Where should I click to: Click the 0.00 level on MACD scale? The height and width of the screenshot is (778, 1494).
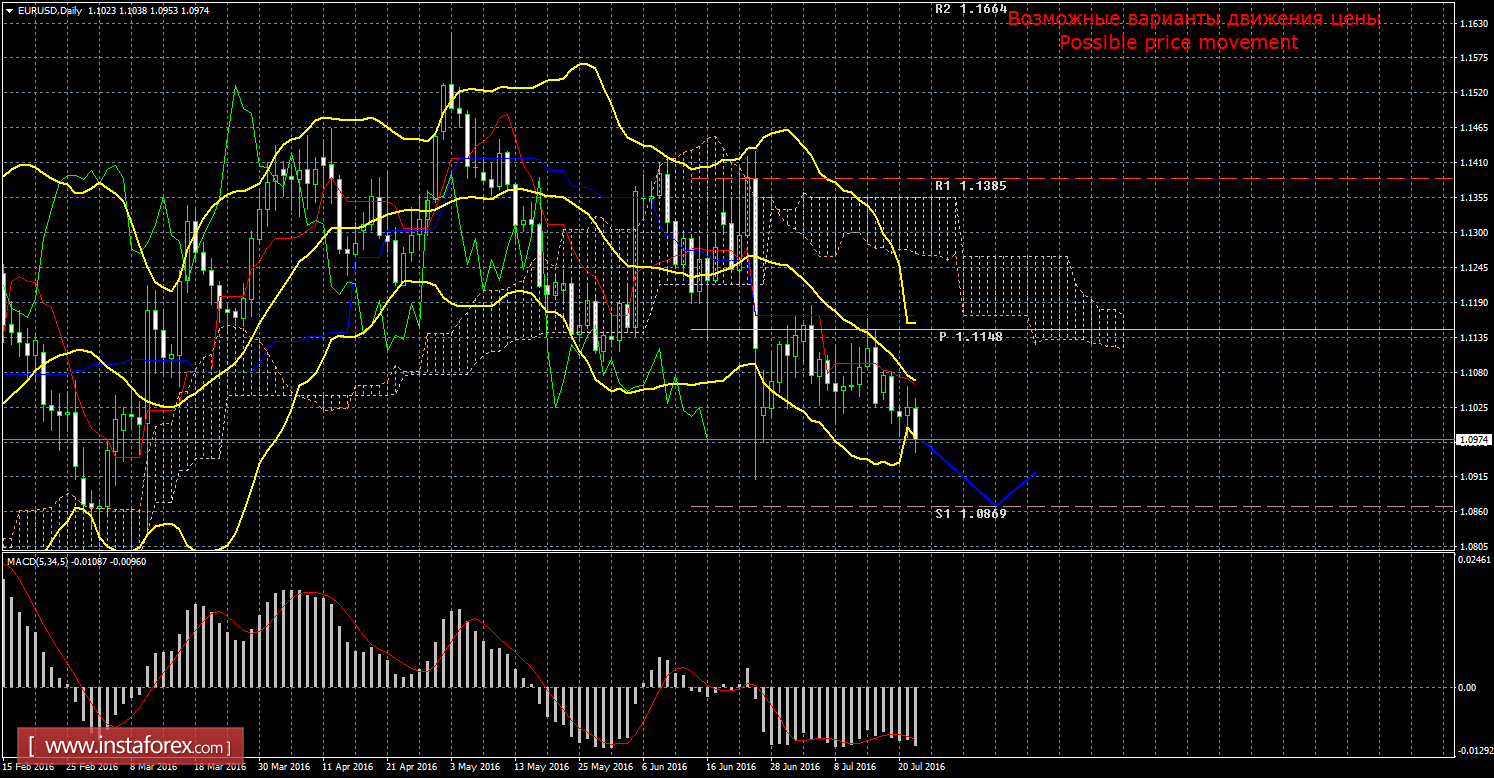(1466, 688)
